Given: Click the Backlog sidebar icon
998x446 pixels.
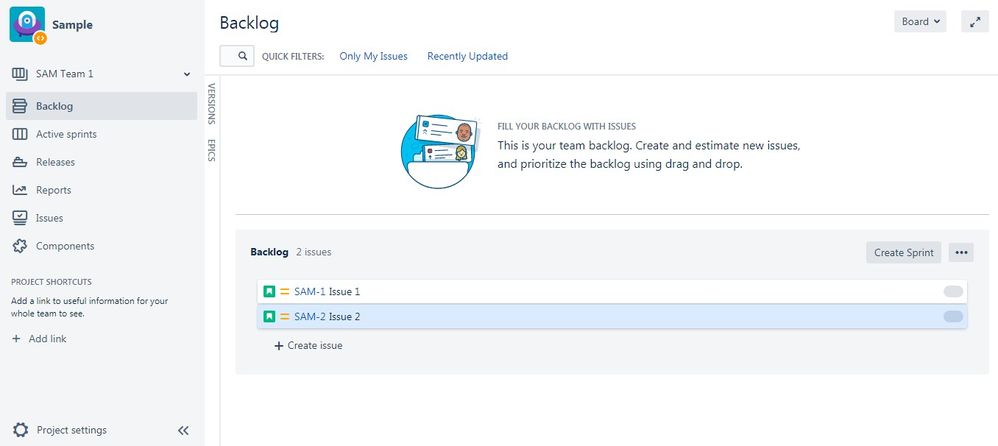Looking at the screenshot, I should click(x=20, y=106).
